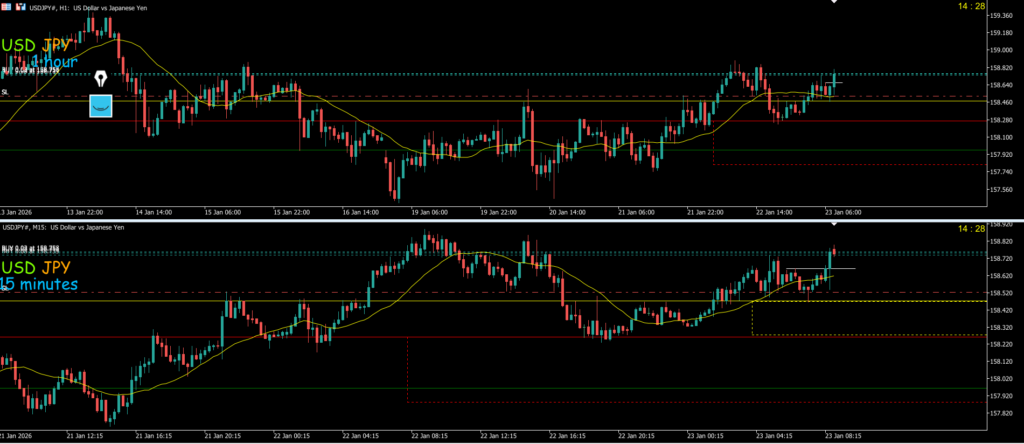Image resolution: width=1024 pixels, height=444 pixels.
Task: Click white arrow marker atop the H1 chart
Action: tap(835, 3)
